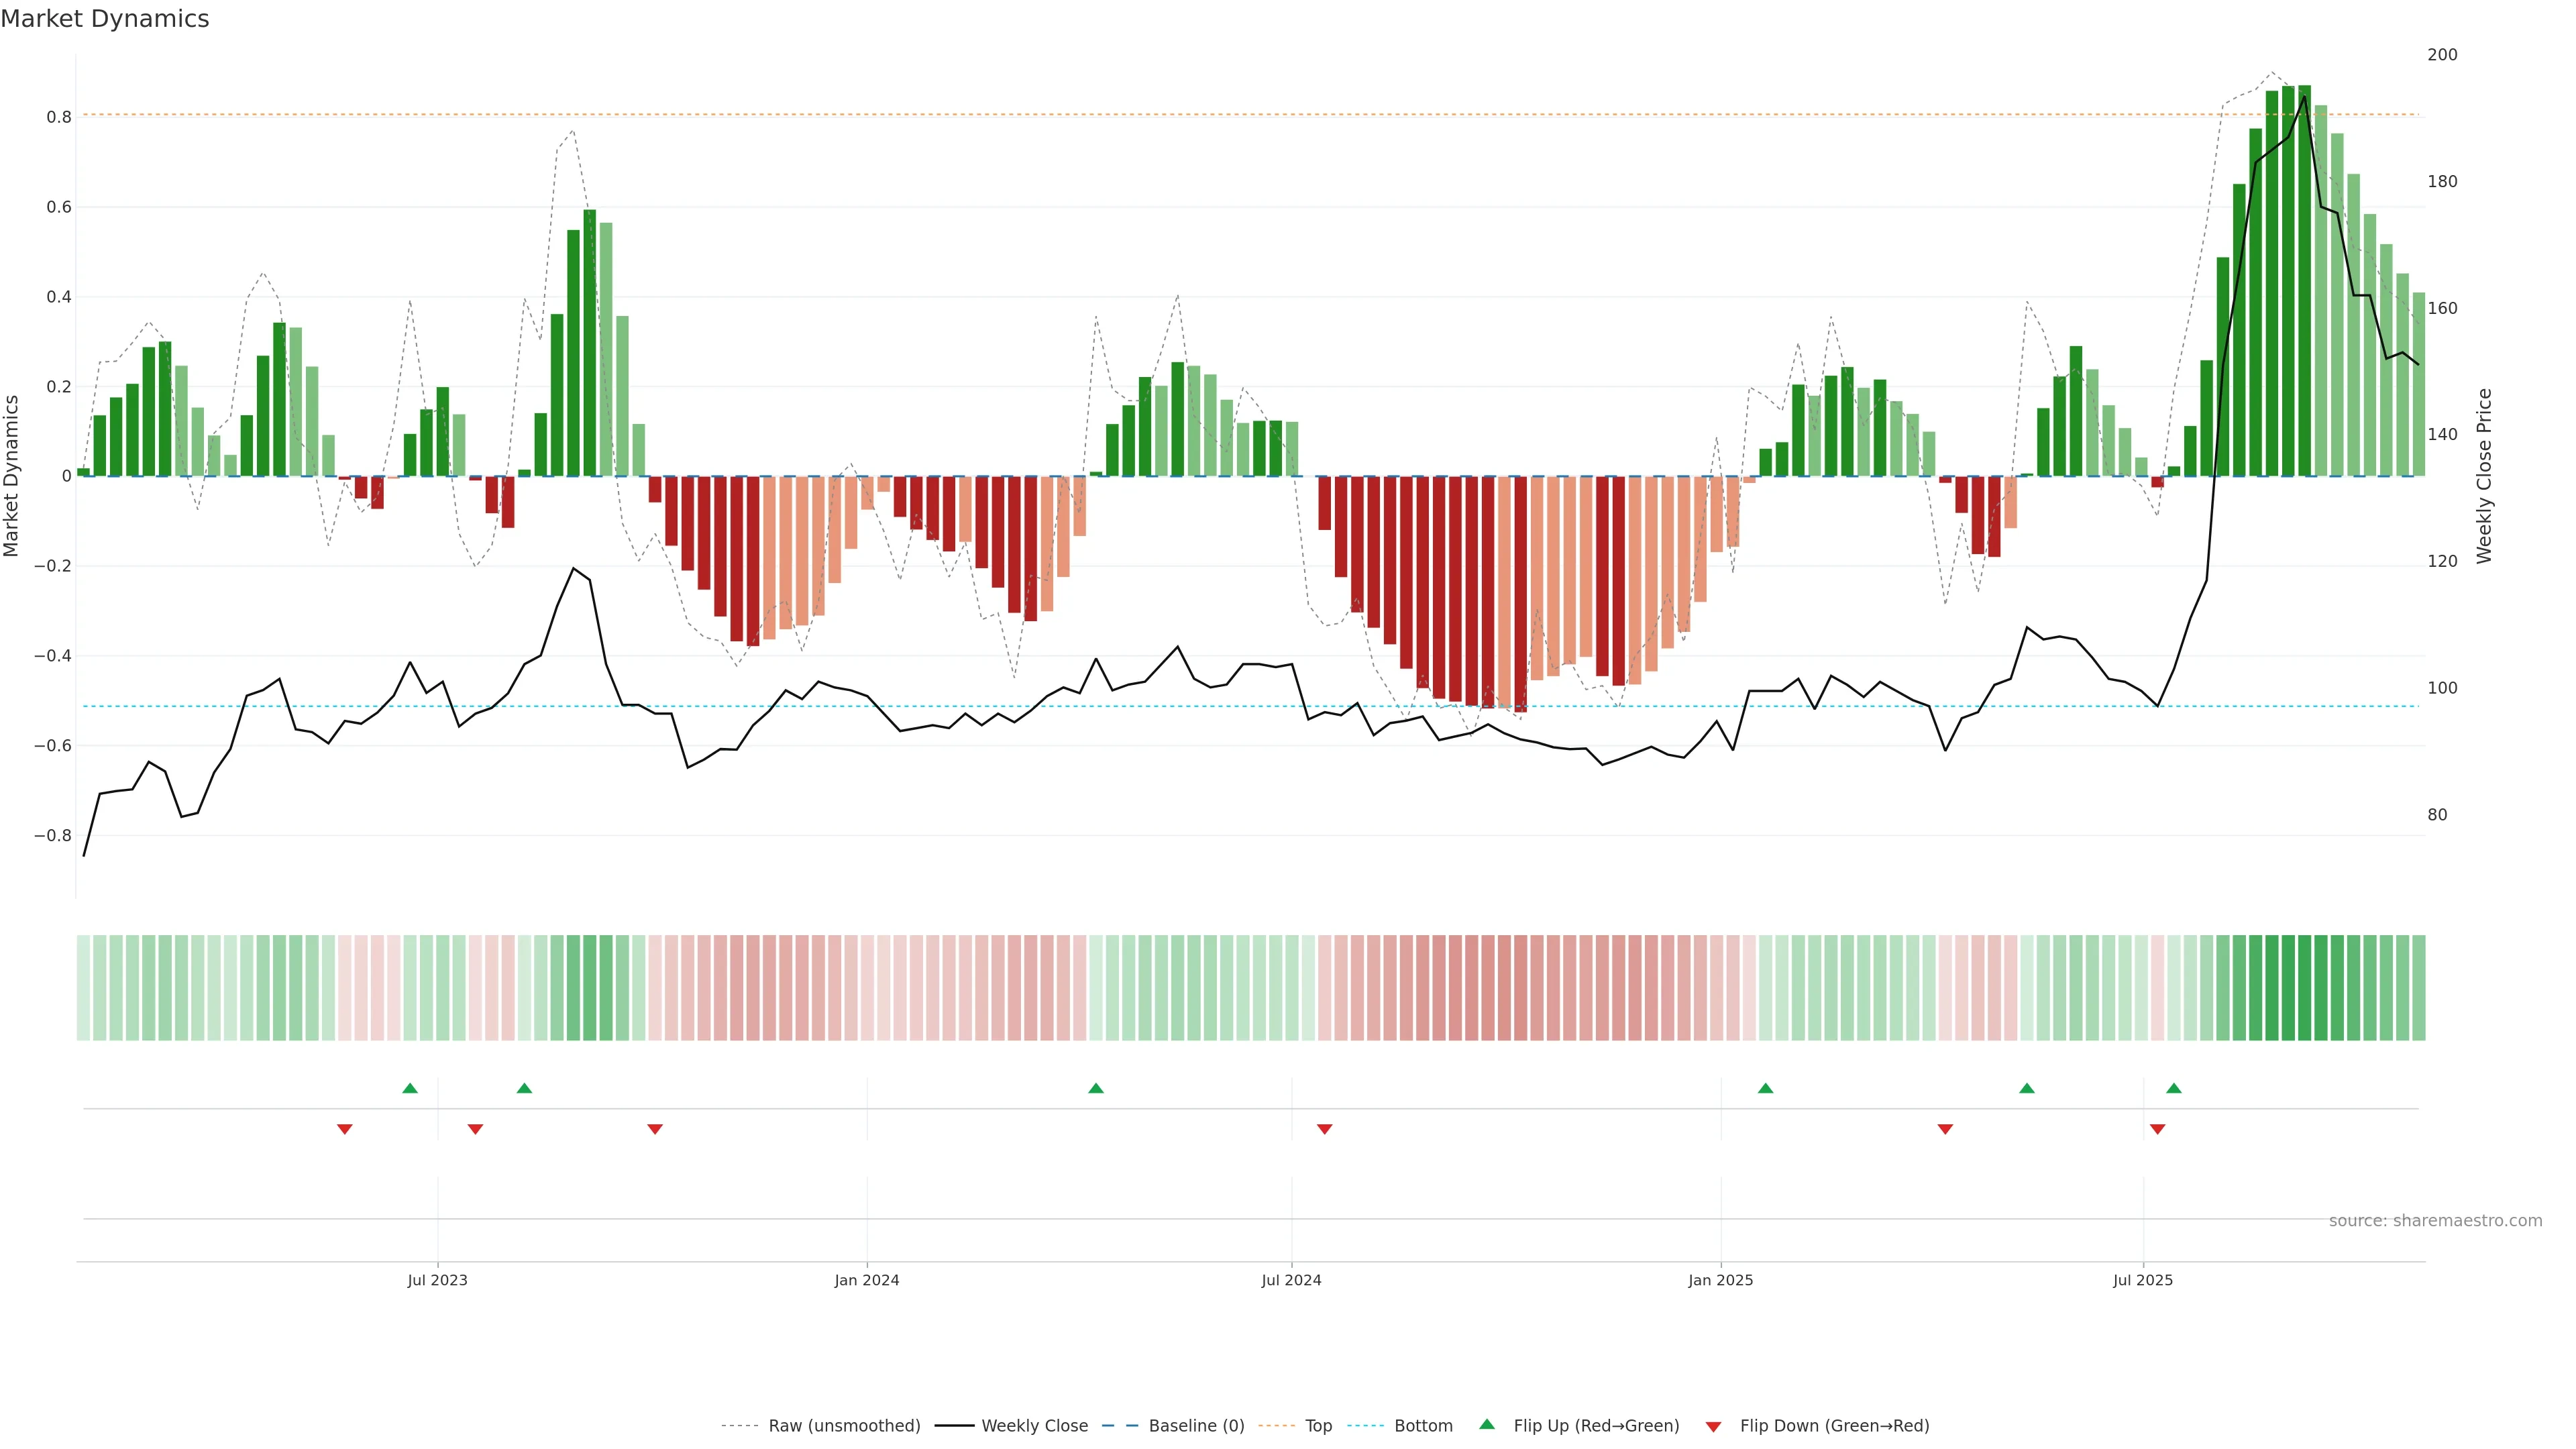
Task: Click the Jul 2023 x-axis label
Action: click(437, 1280)
